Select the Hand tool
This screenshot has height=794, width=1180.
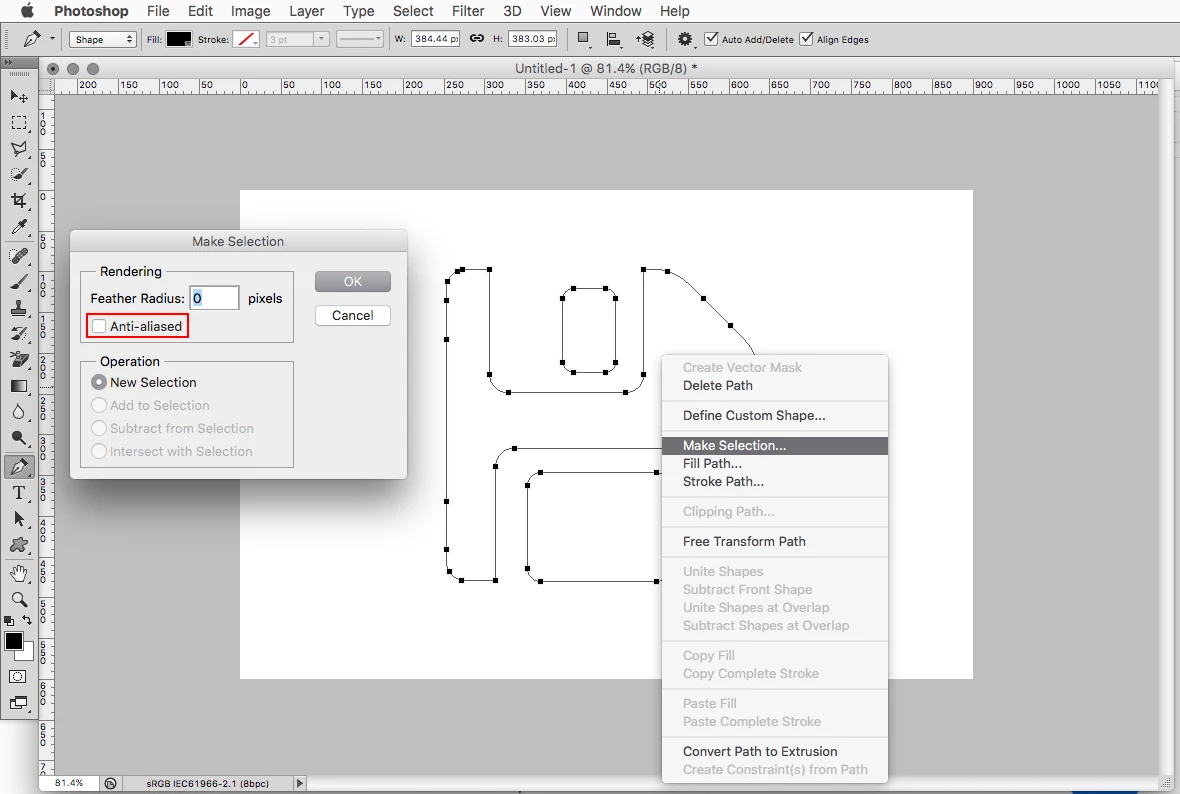coord(19,573)
